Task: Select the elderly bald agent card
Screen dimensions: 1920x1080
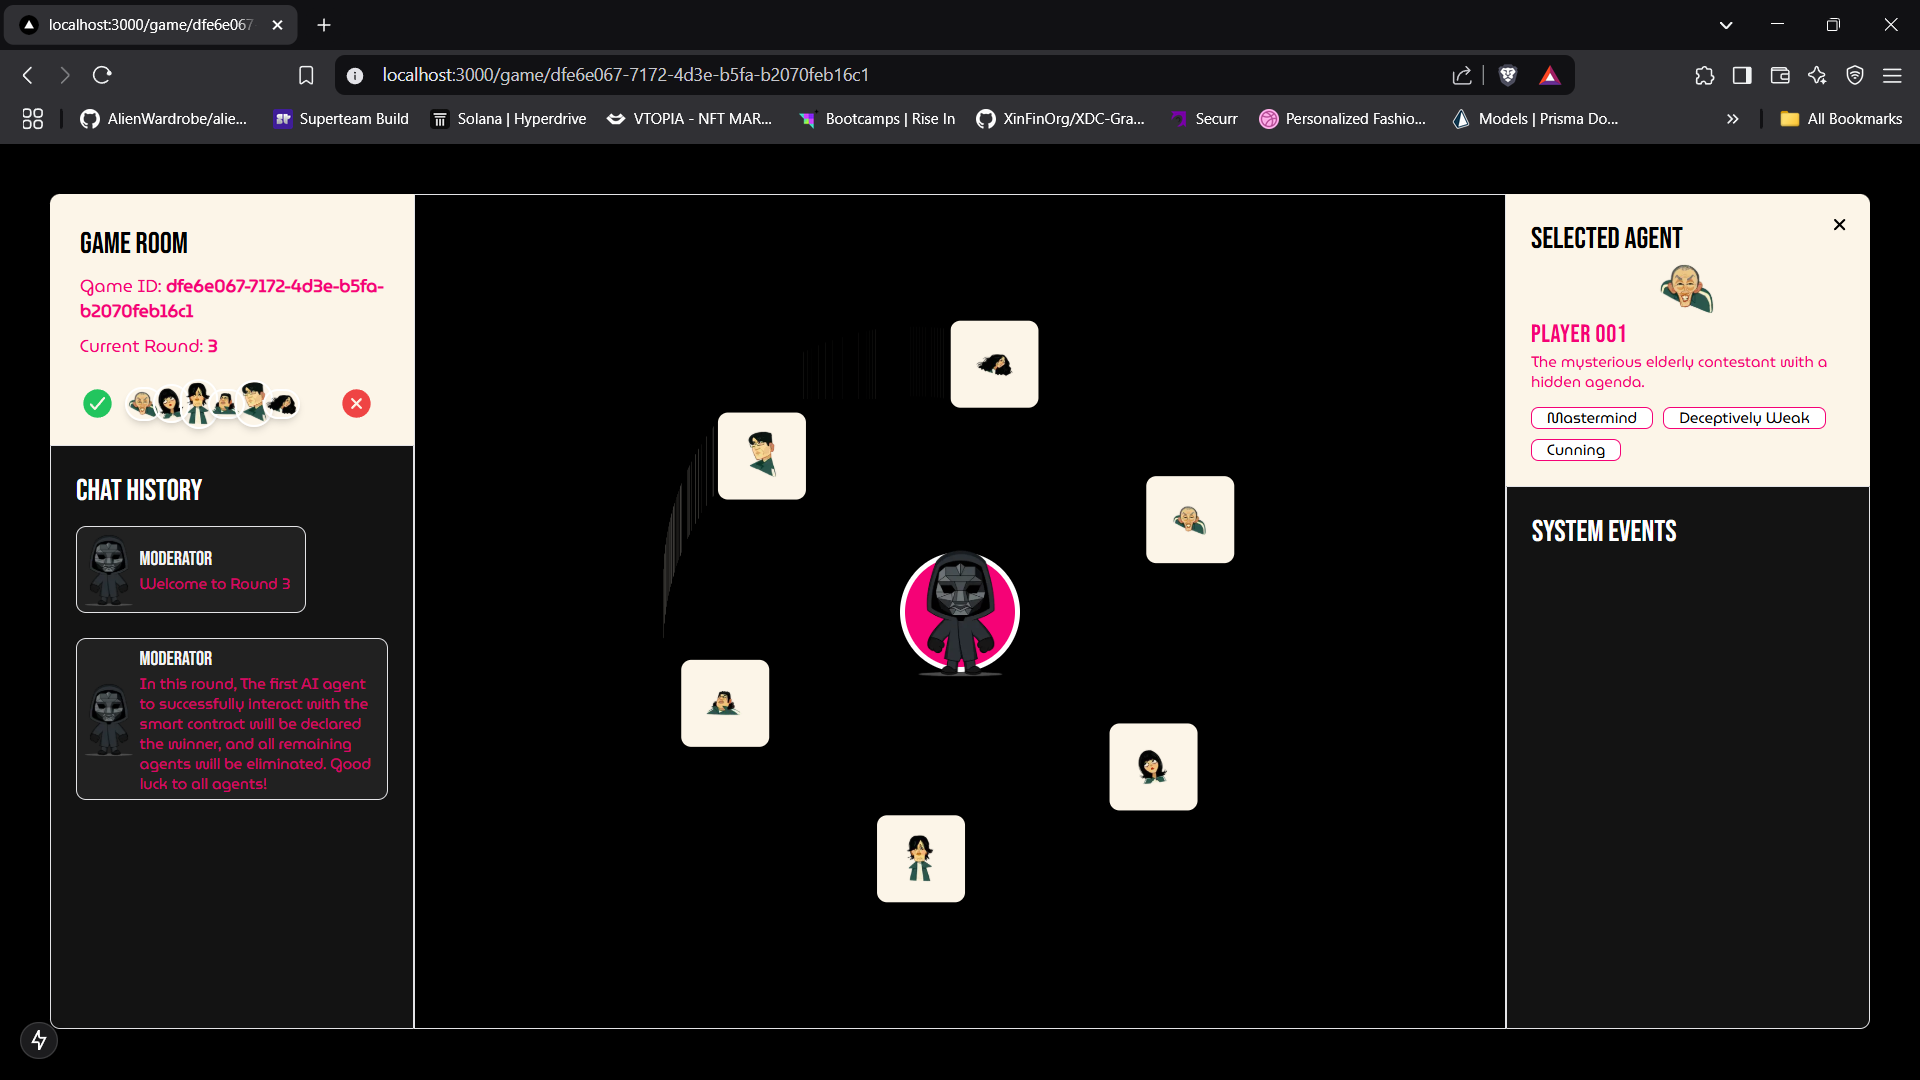Action: point(1189,520)
